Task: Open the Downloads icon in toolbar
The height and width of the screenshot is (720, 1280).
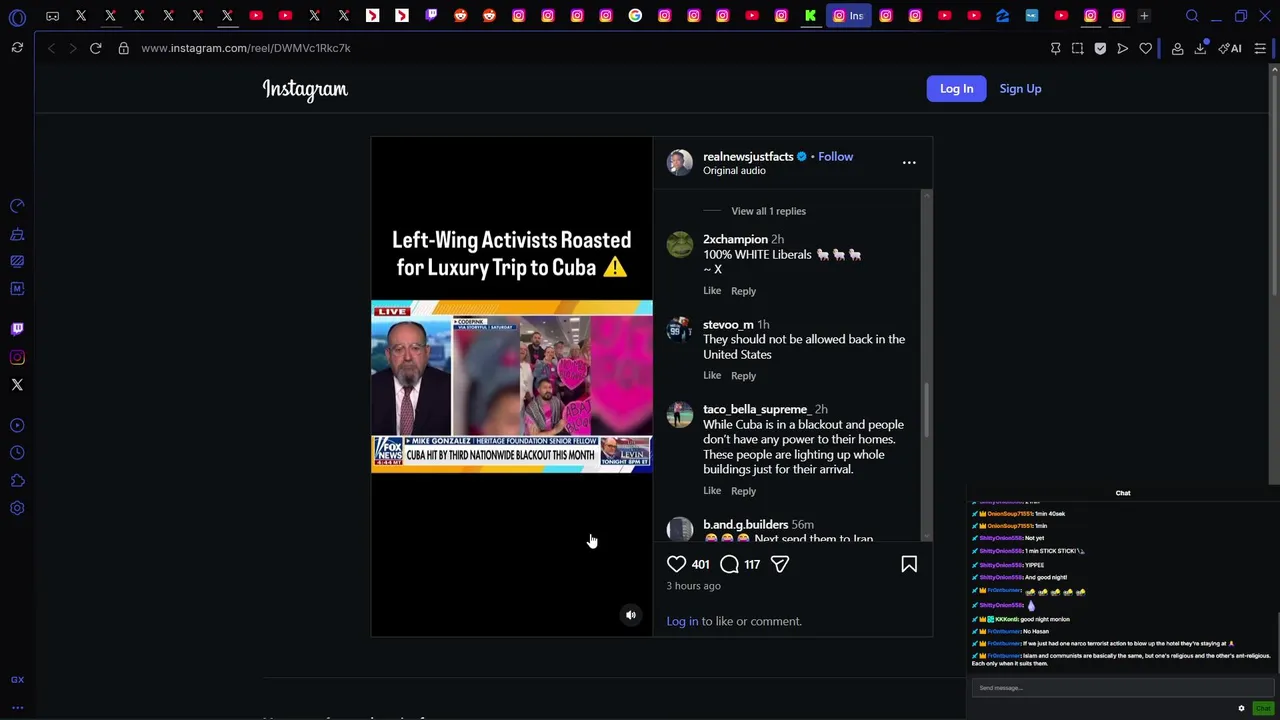Action: 1200,48
